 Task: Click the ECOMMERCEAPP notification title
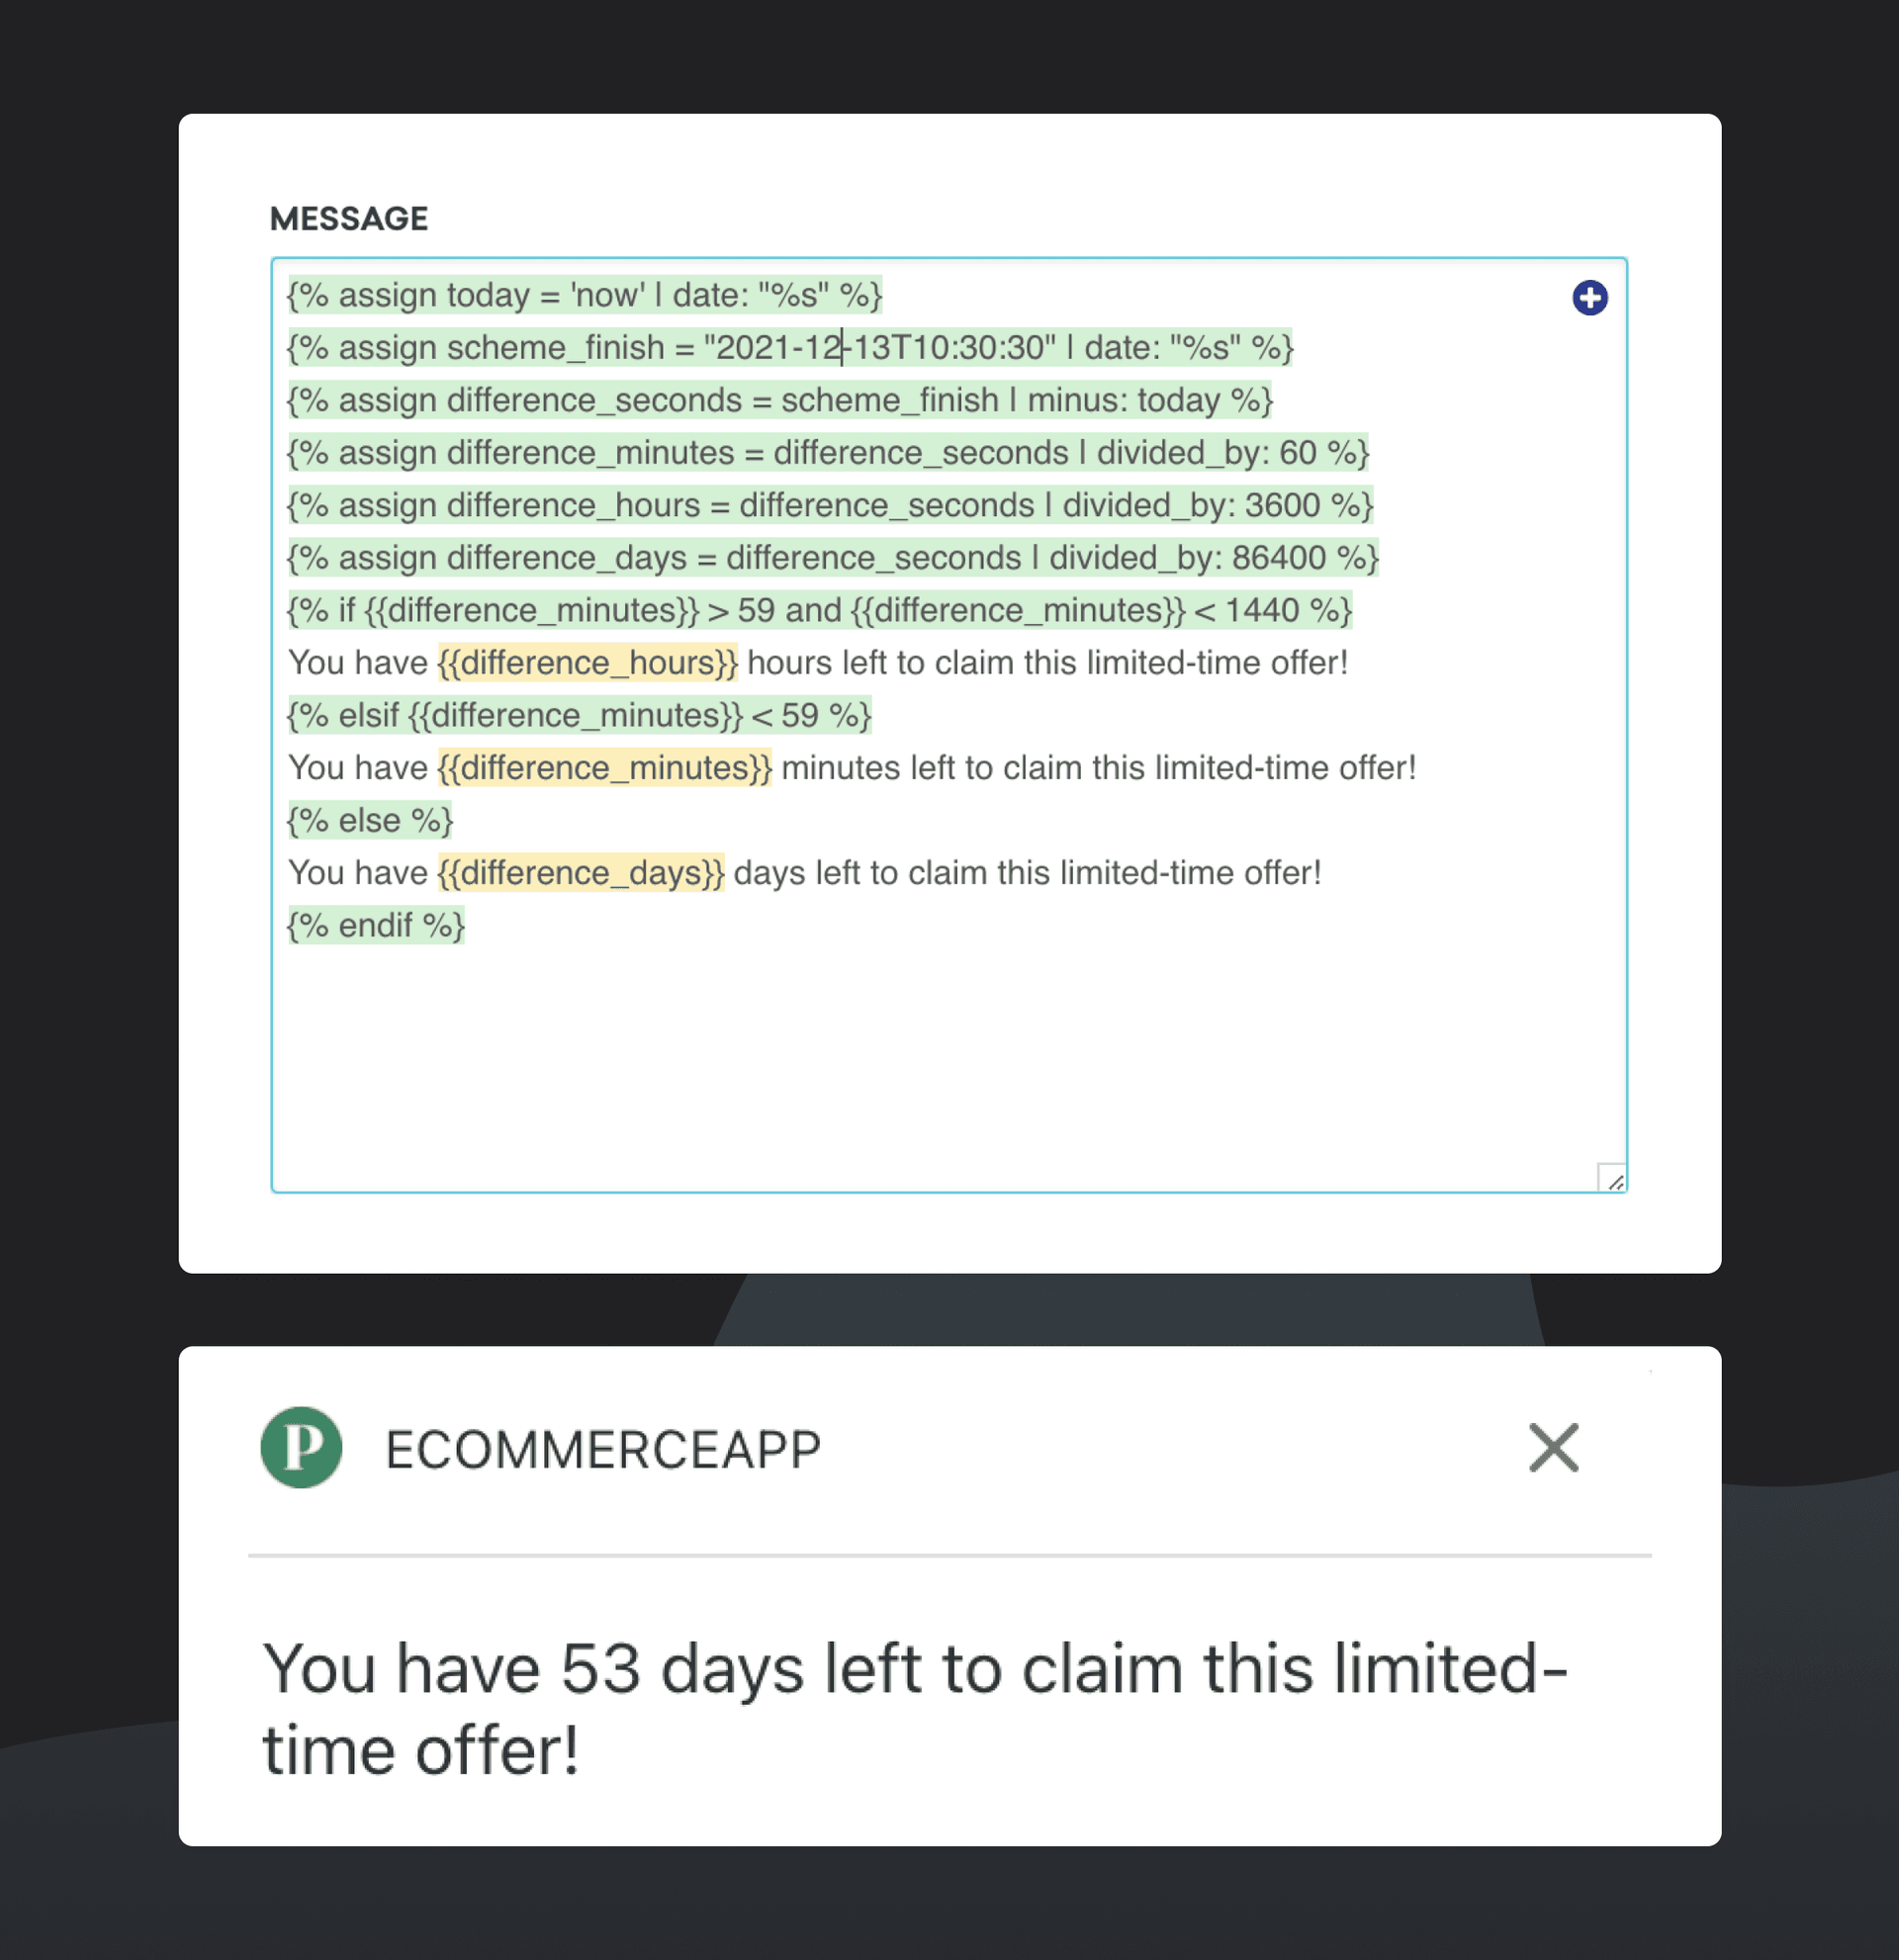[603, 1449]
